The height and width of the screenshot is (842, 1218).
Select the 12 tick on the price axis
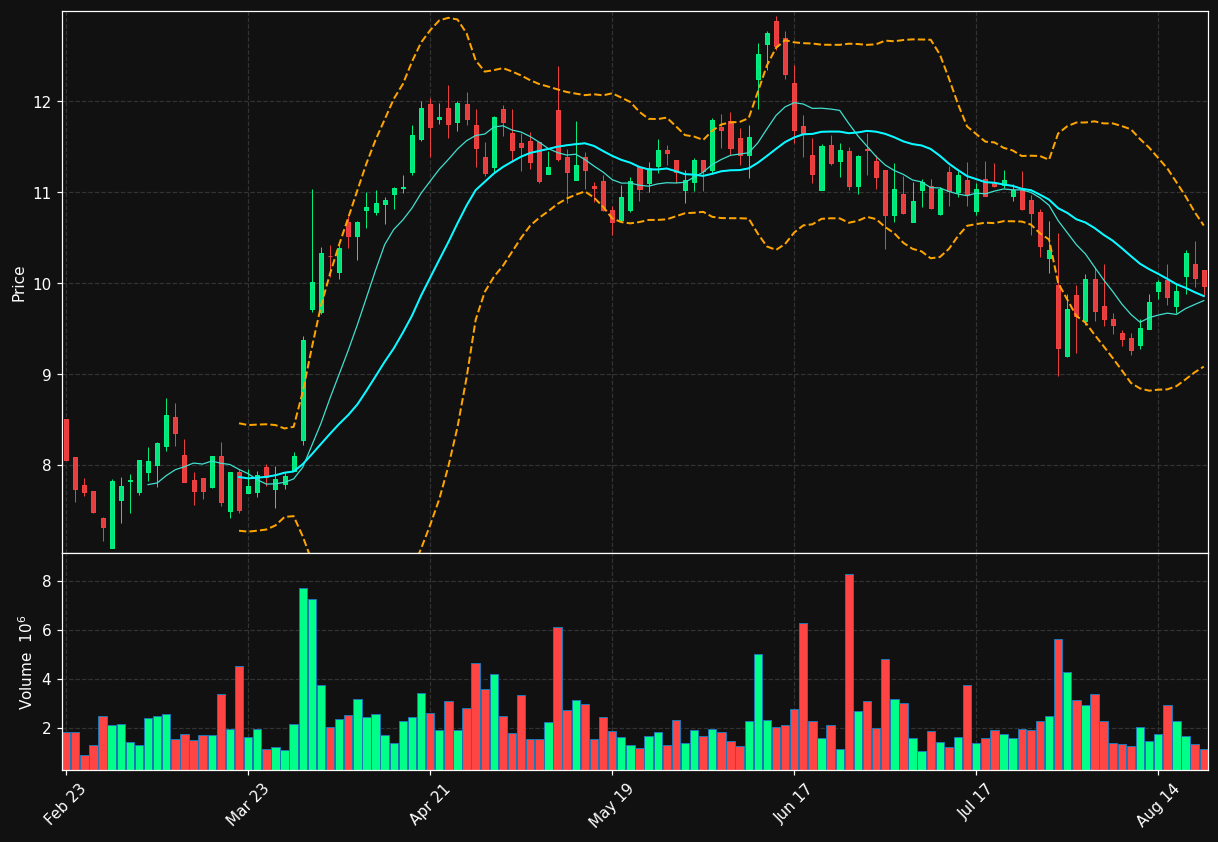[x=44, y=102]
